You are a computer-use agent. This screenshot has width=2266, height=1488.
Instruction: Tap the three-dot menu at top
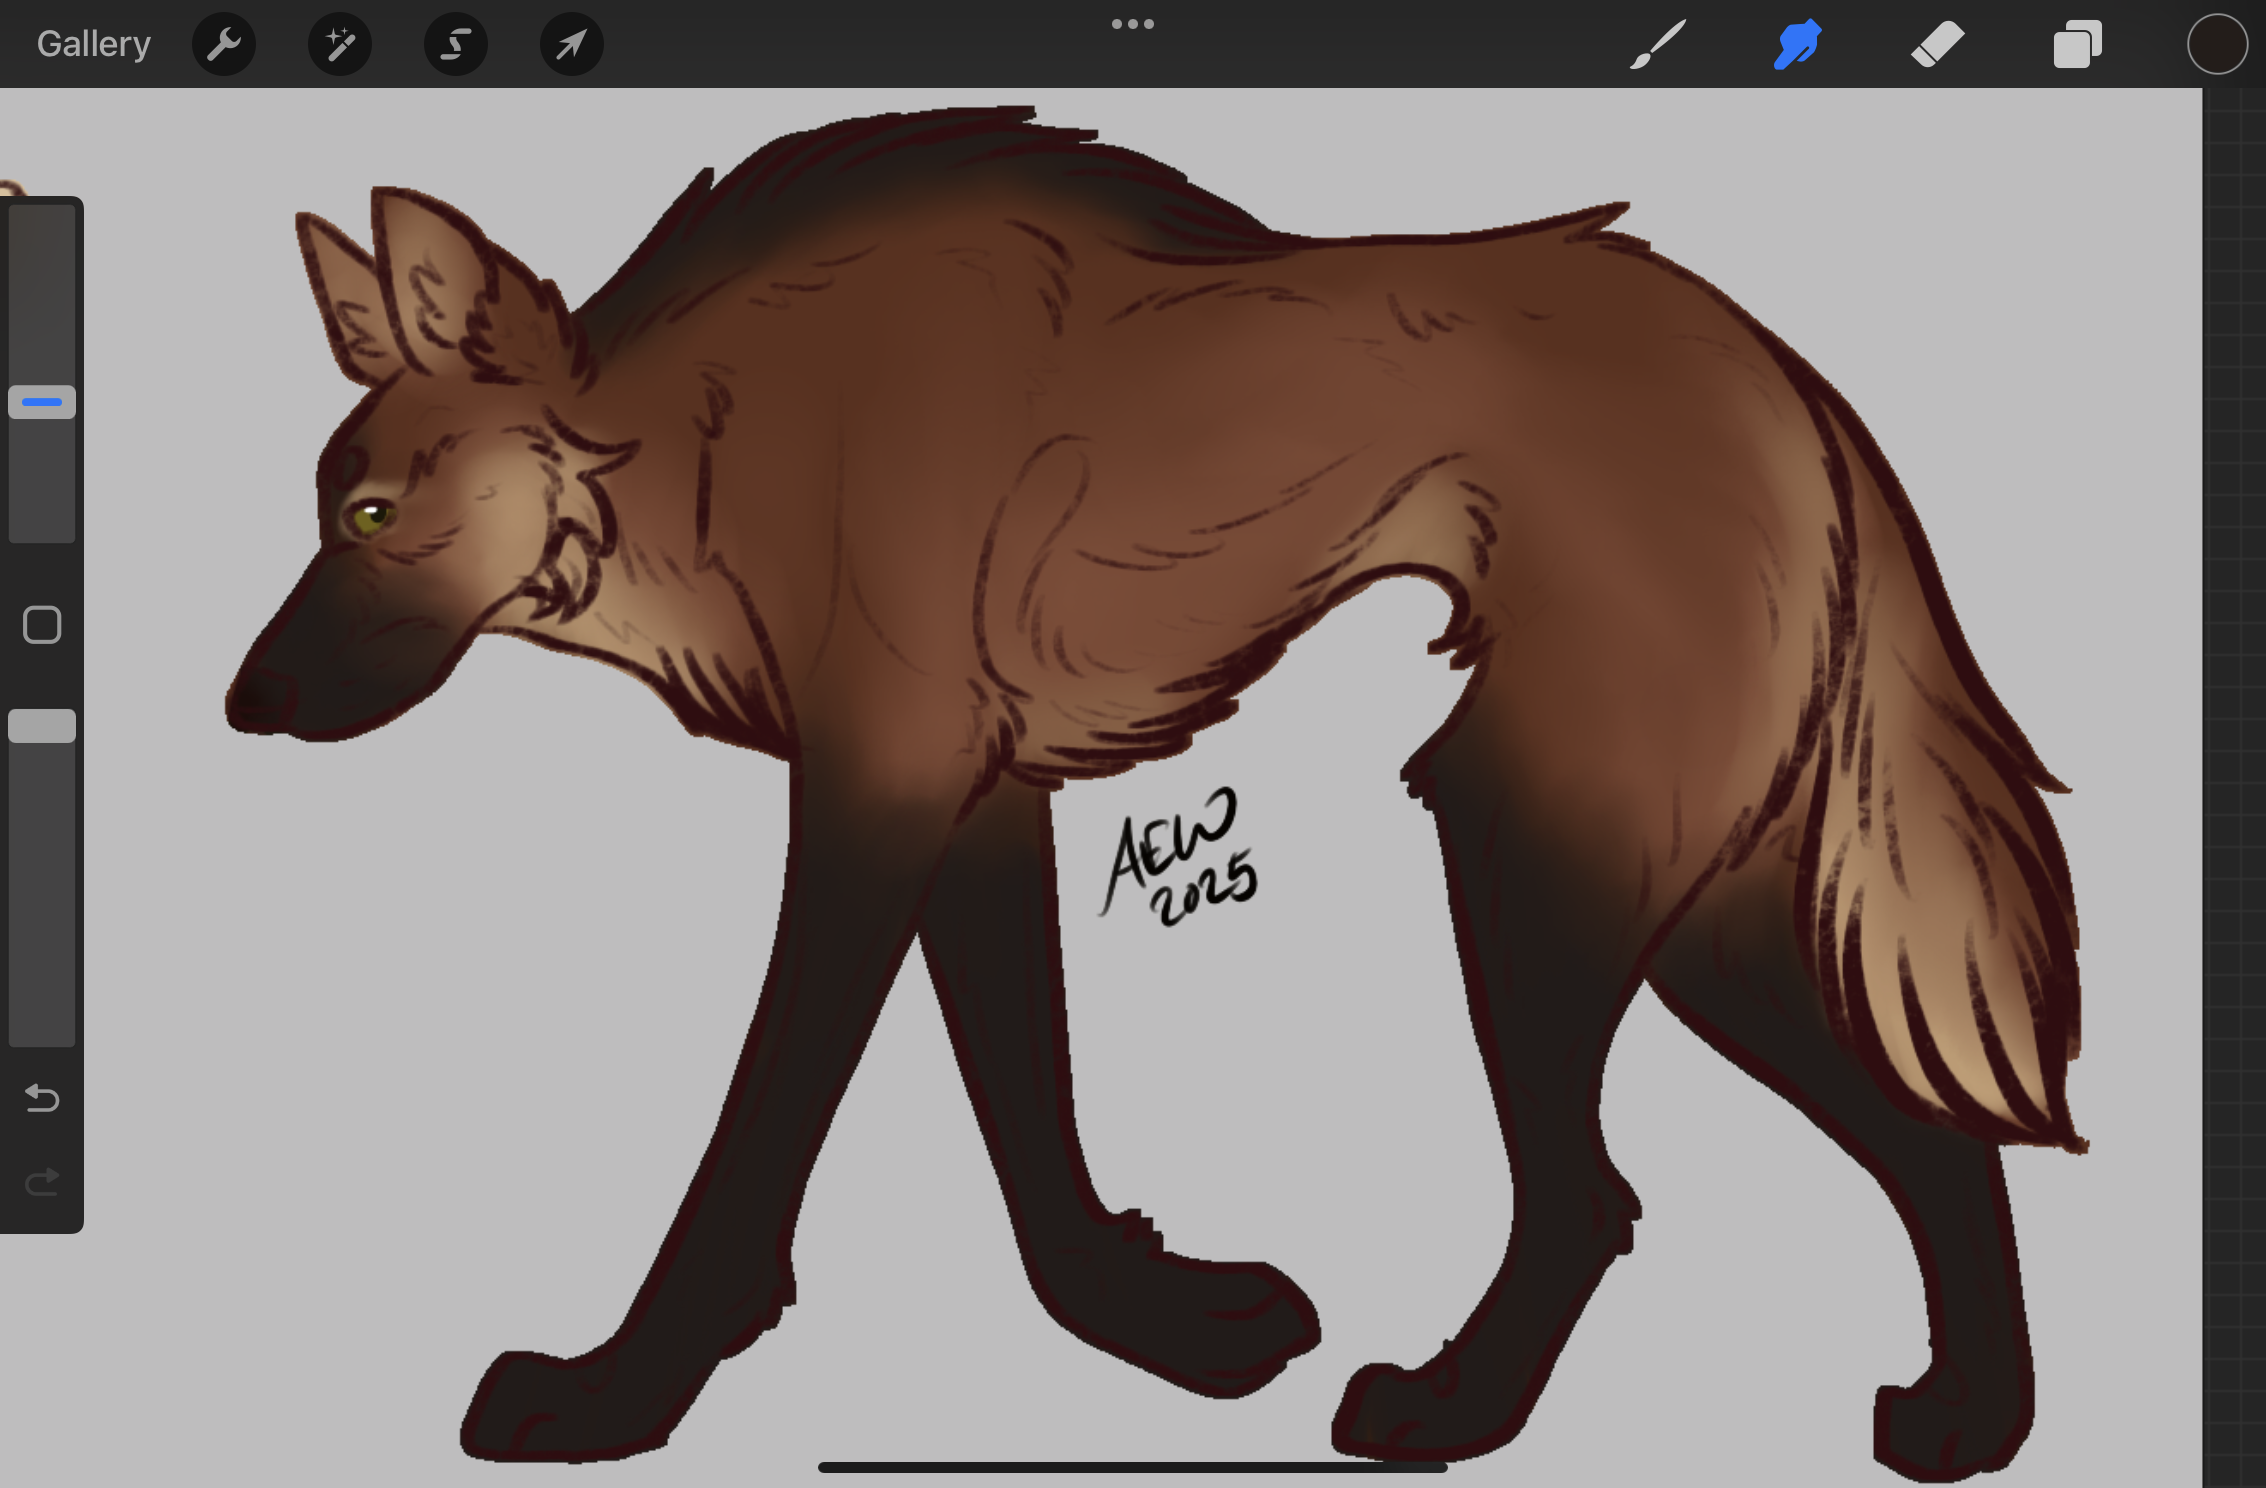coord(1133,24)
